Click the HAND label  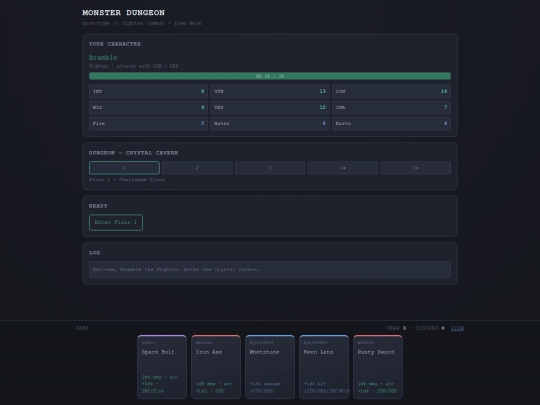tap(82, 328)
